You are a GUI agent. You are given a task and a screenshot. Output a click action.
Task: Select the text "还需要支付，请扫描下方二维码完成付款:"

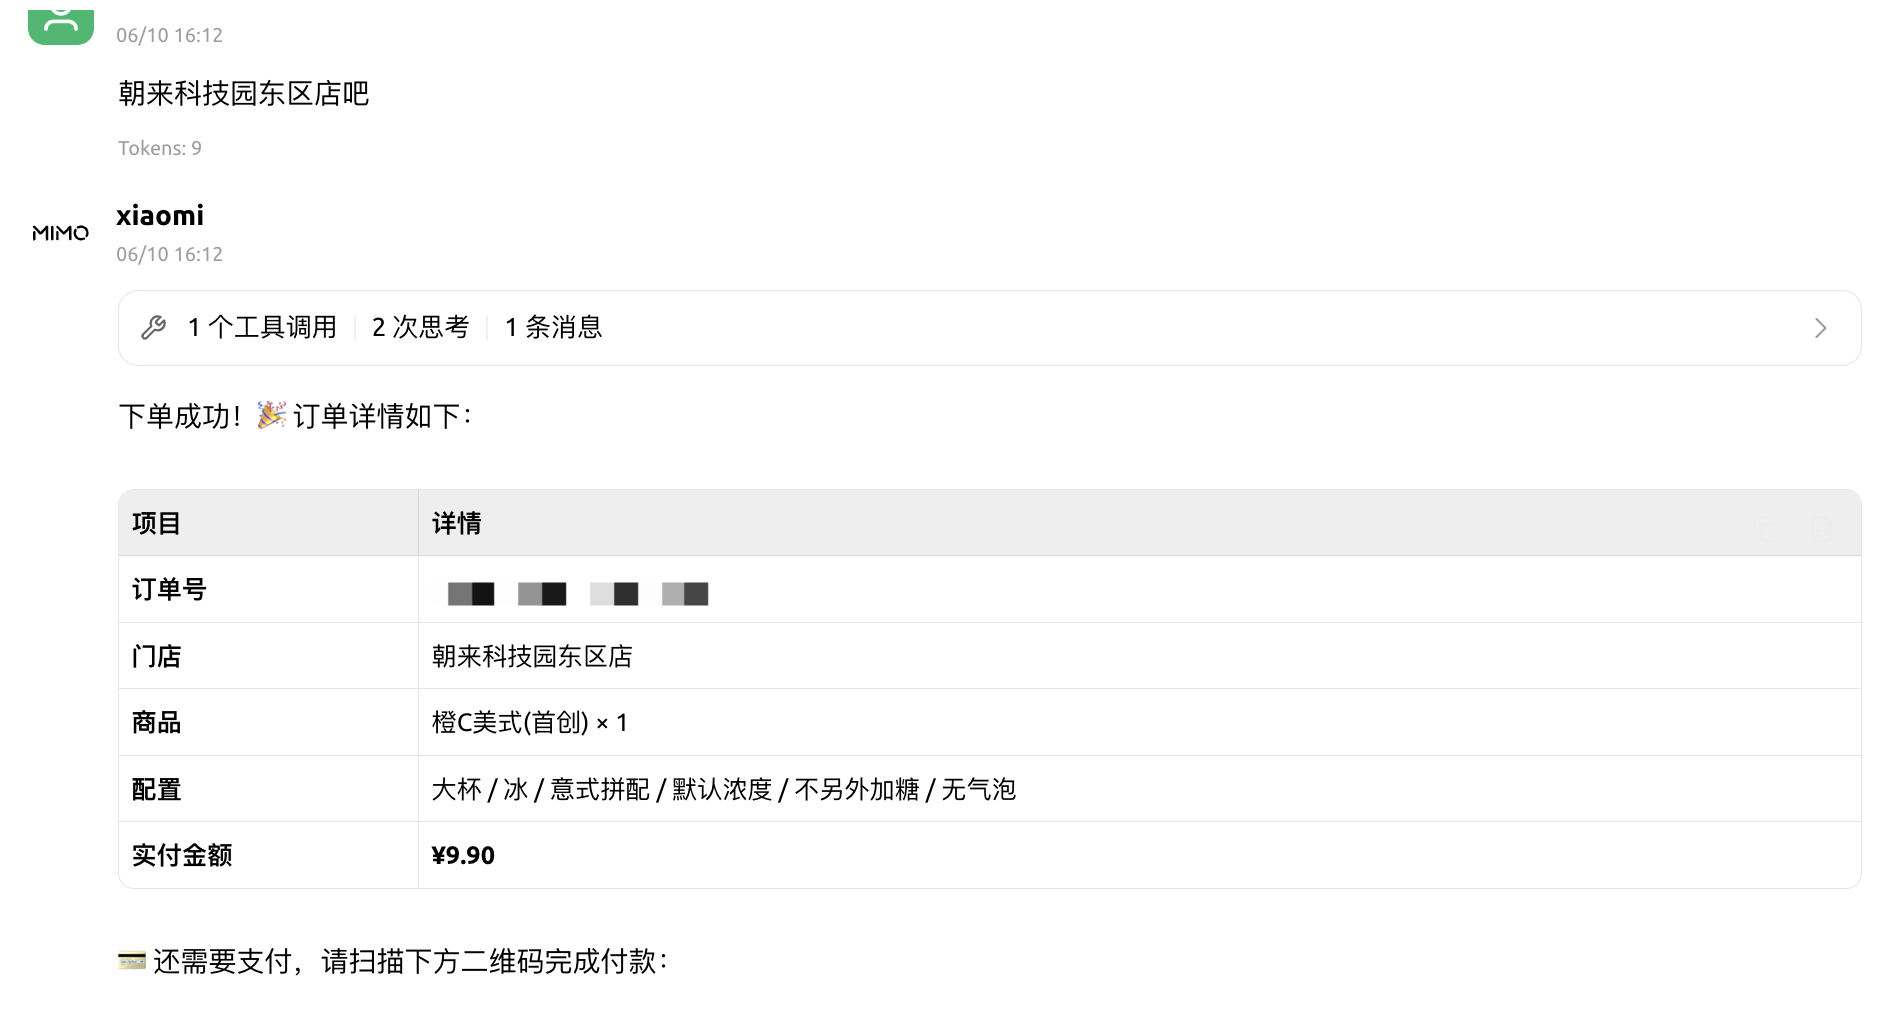coord(410,961)
